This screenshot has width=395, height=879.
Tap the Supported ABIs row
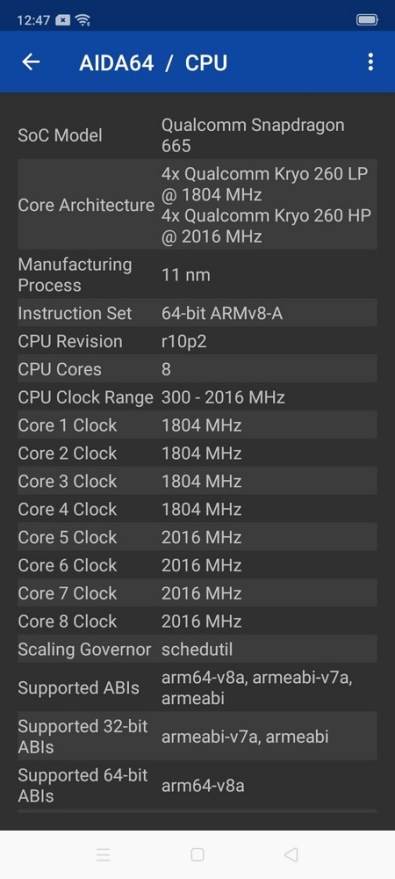pos(197,687)
